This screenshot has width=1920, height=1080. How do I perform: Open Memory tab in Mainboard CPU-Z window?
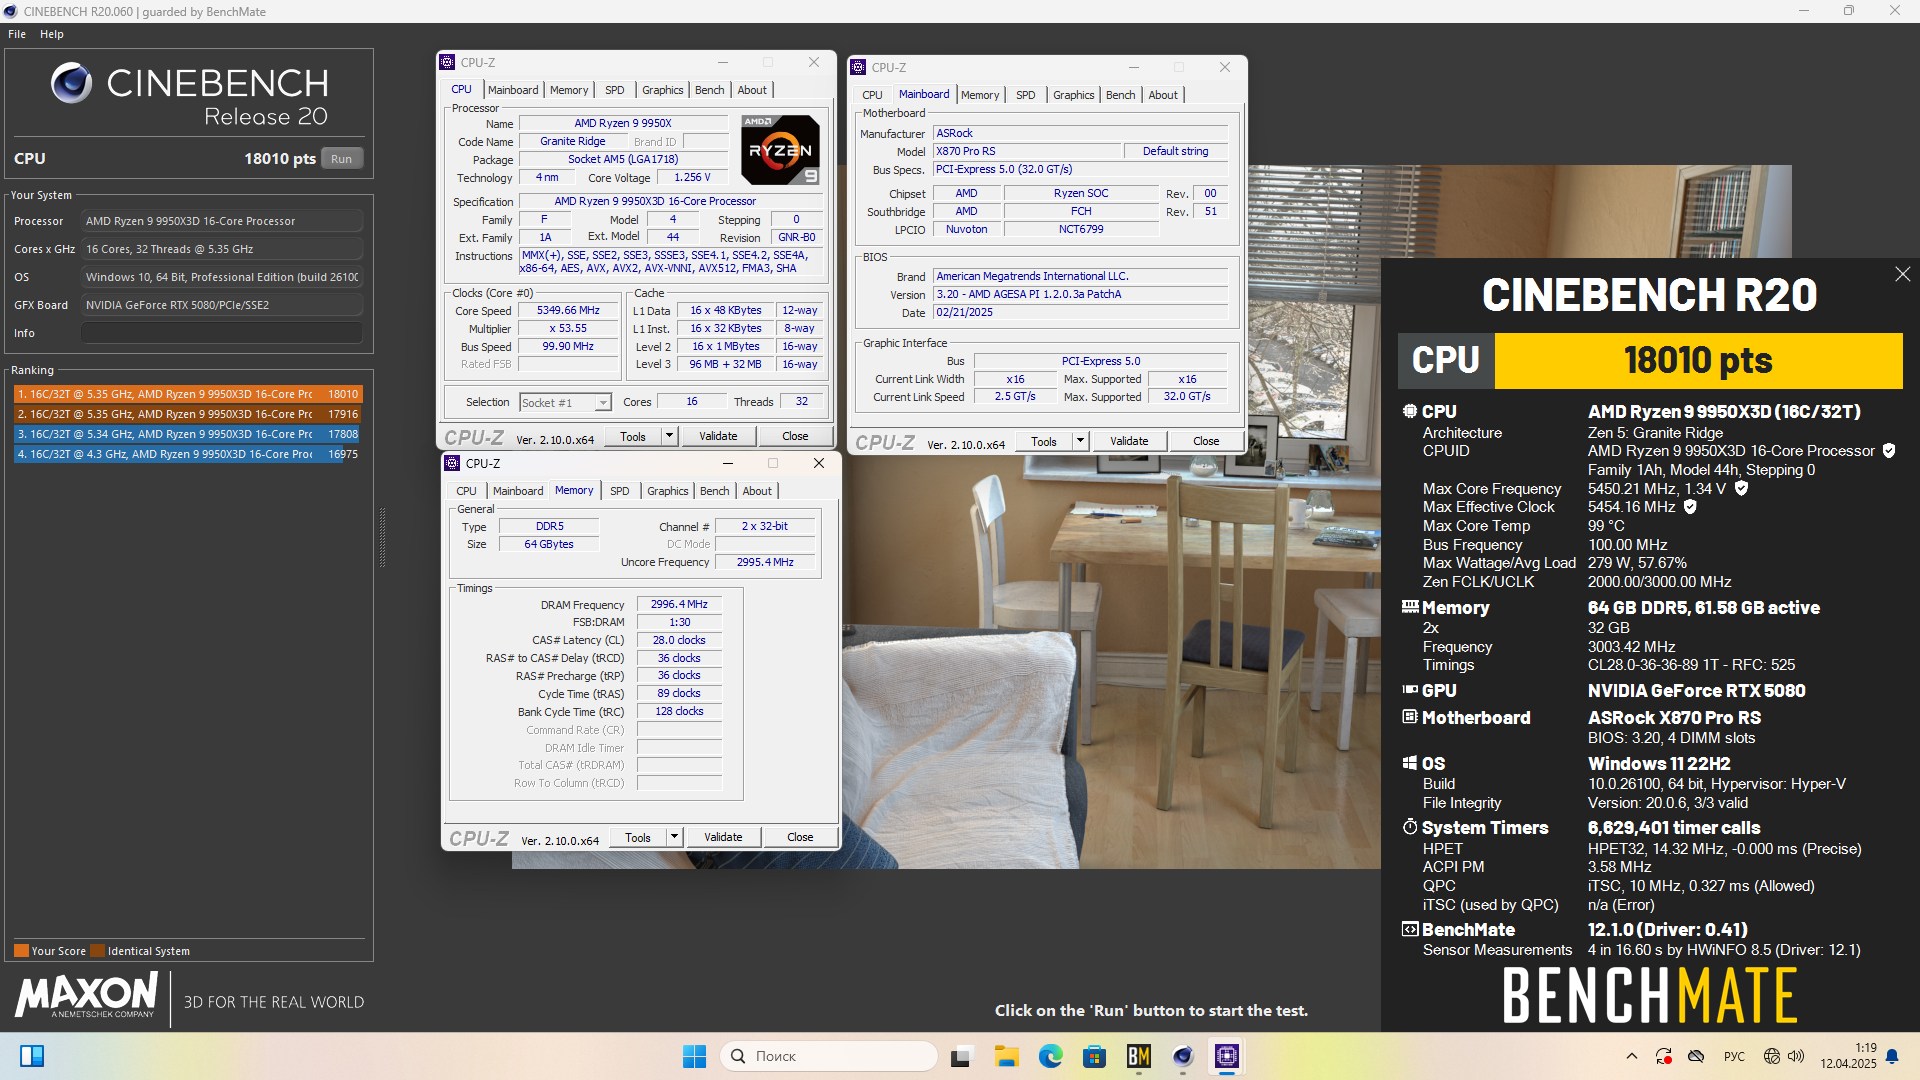(979, 95)
